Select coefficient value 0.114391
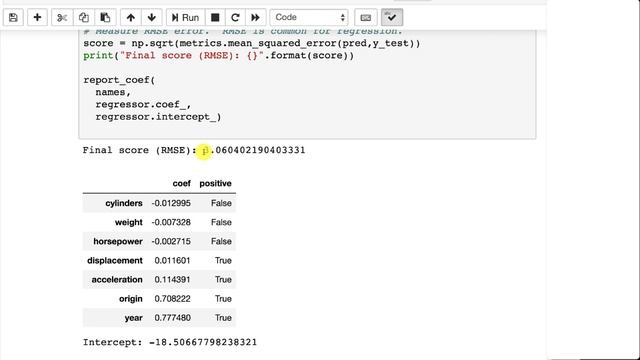Image resolution: width=640 pixels, height=360 pixels. pos(172,280)
